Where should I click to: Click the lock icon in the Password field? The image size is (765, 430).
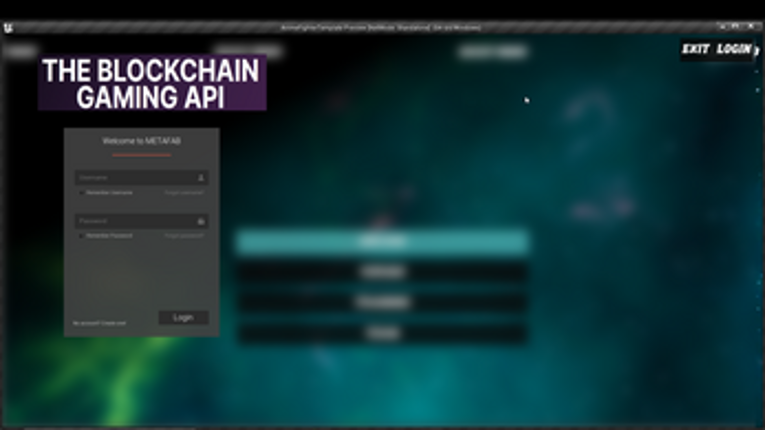(201, 222)
